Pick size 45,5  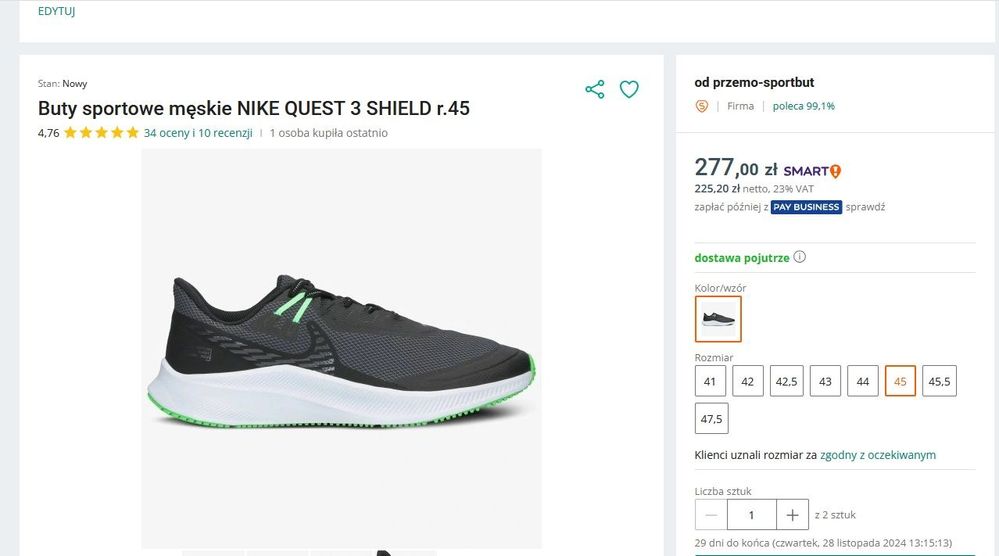point(939,381)
